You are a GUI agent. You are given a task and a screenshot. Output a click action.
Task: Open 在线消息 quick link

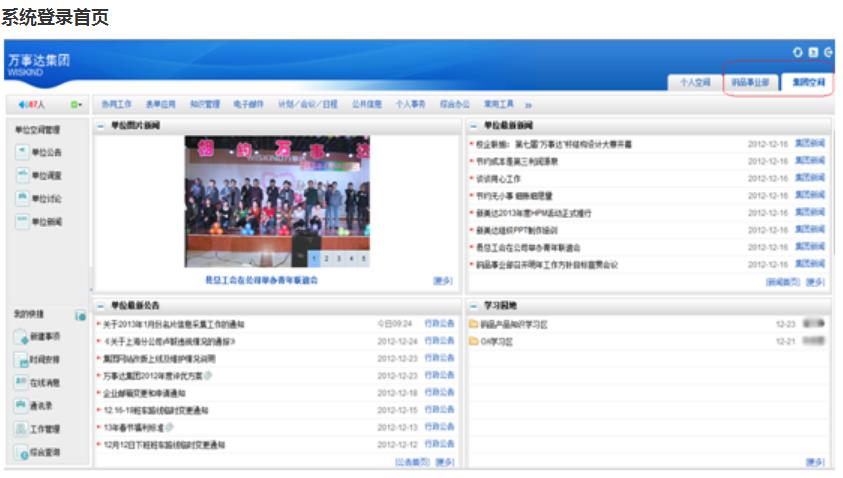tap(38, 382)
